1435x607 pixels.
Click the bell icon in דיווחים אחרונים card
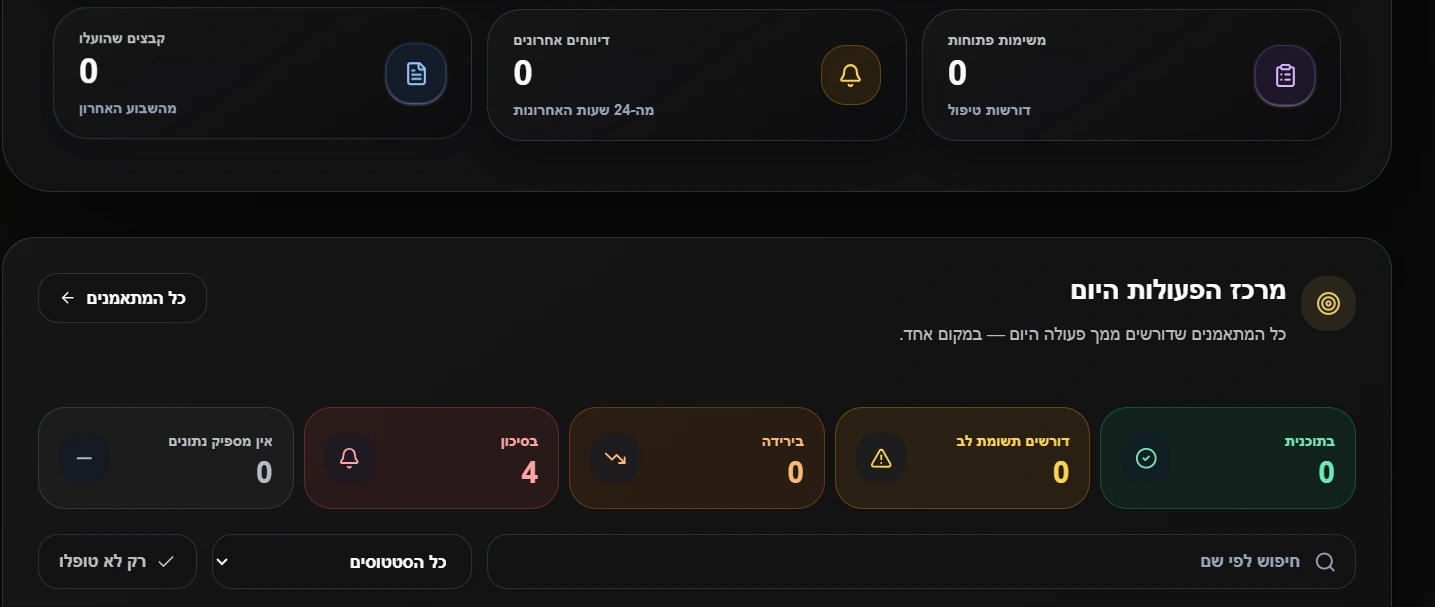pyautogui.click(x=850, y=75)
